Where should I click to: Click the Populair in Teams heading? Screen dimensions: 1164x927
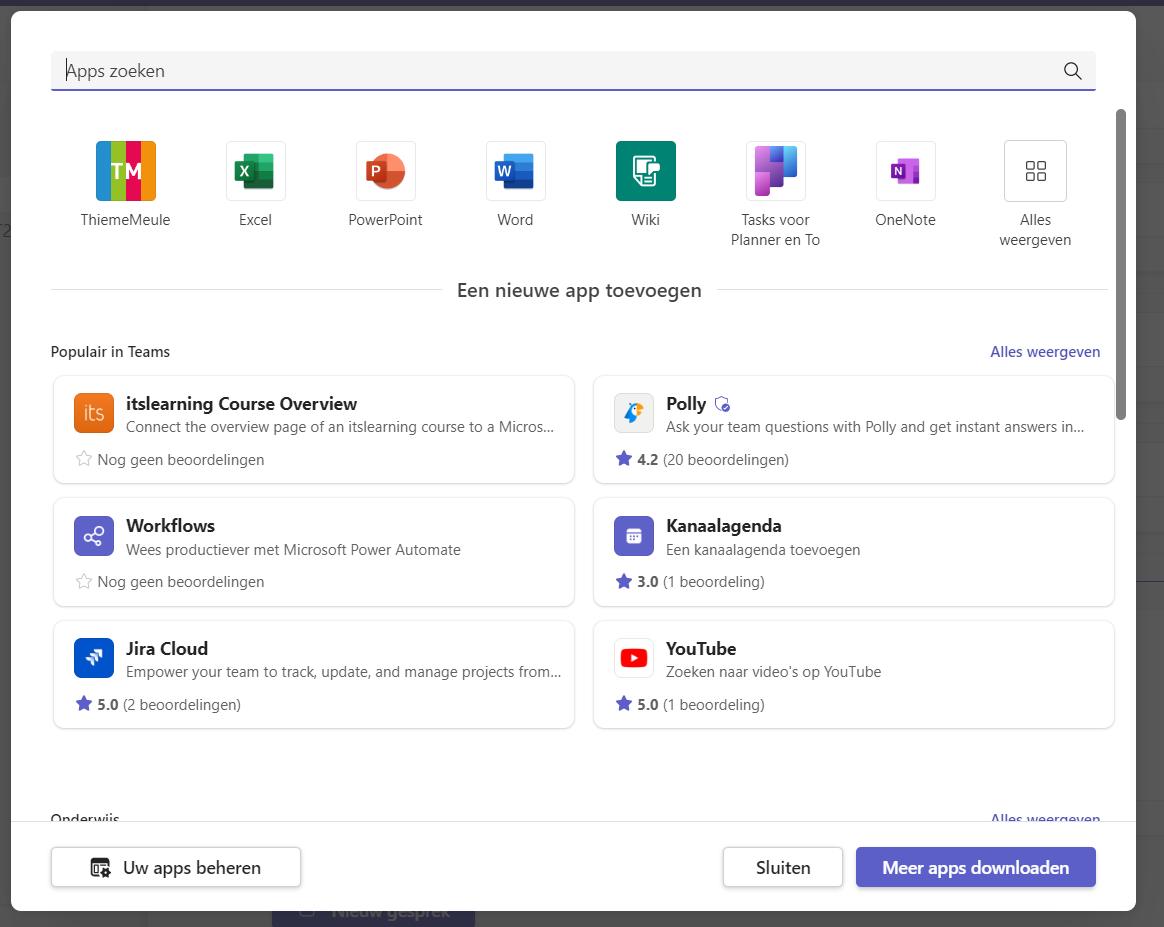[x=110, y=352]
